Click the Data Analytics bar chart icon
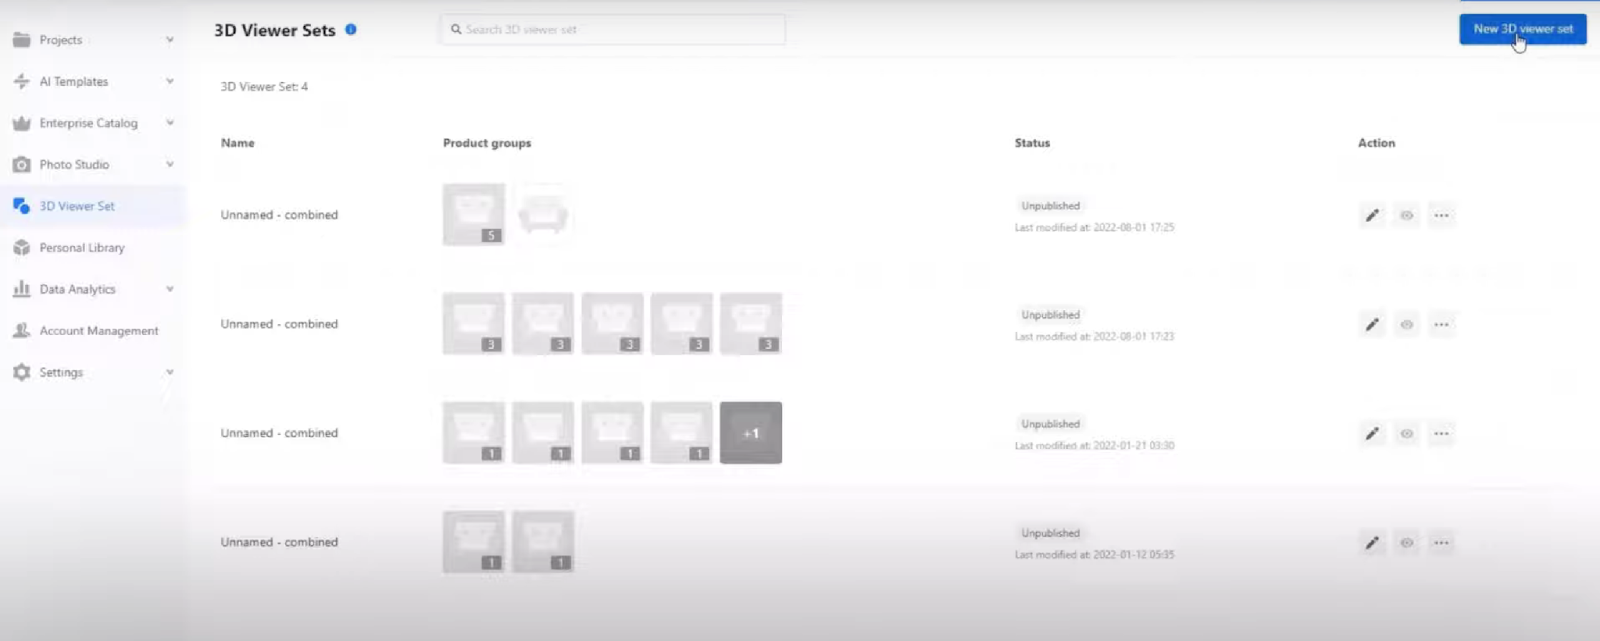The height and width of the screenshot is (641, 1600). [21, 289]
